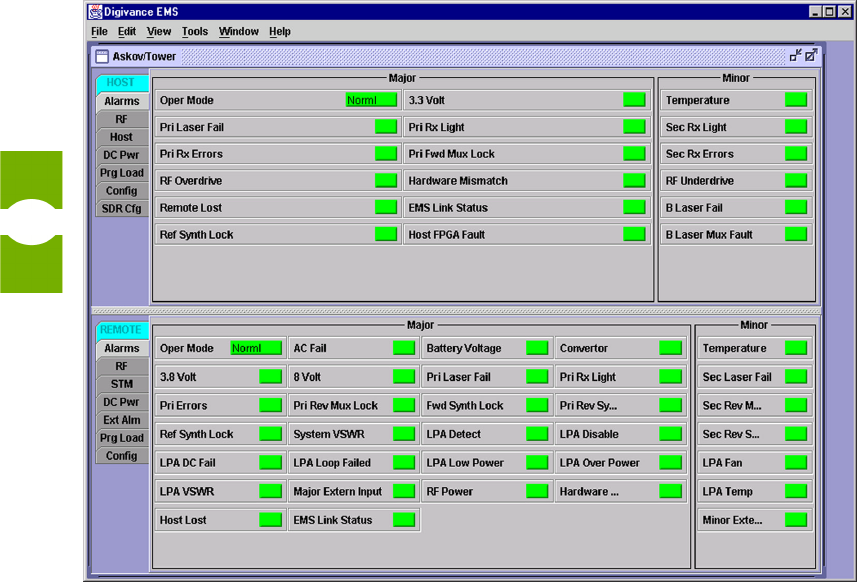Click the Fwd Synth Lock label
Viewport: 857px width, 582px height.
click(465, 405)
